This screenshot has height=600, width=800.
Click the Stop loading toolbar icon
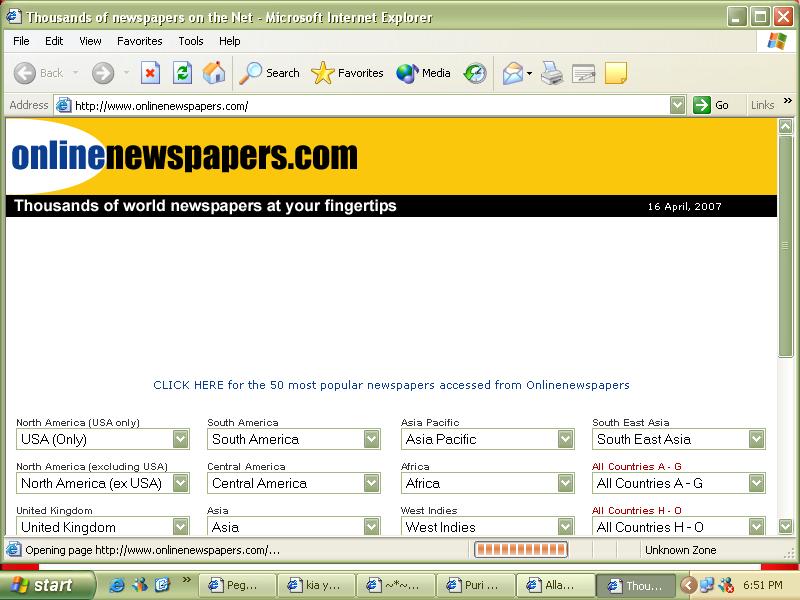point(150,73)
